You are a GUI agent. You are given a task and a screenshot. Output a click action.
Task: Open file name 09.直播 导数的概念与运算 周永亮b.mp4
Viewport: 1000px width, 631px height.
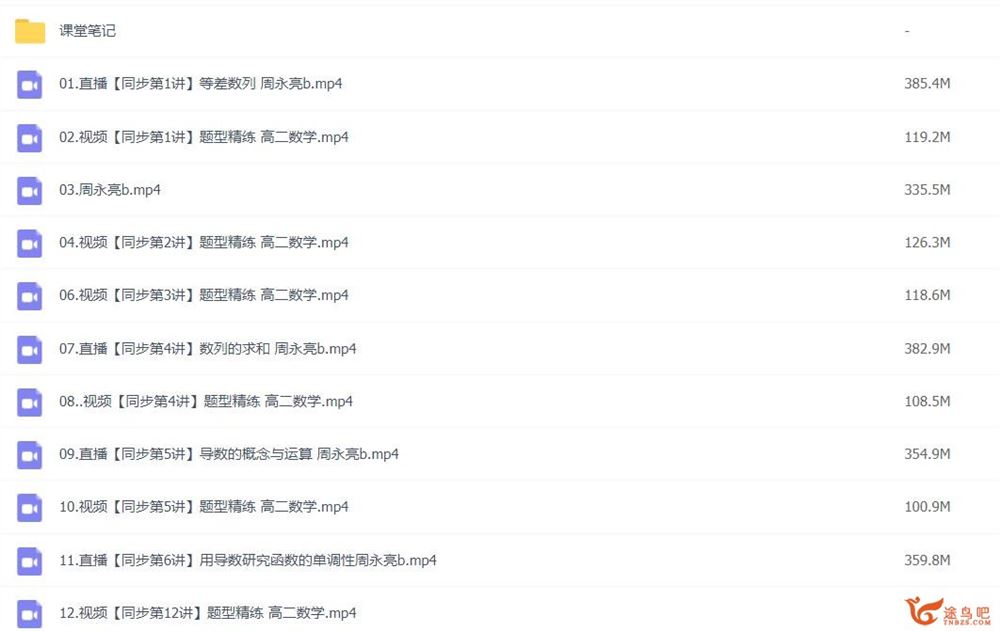coord(229,454)
